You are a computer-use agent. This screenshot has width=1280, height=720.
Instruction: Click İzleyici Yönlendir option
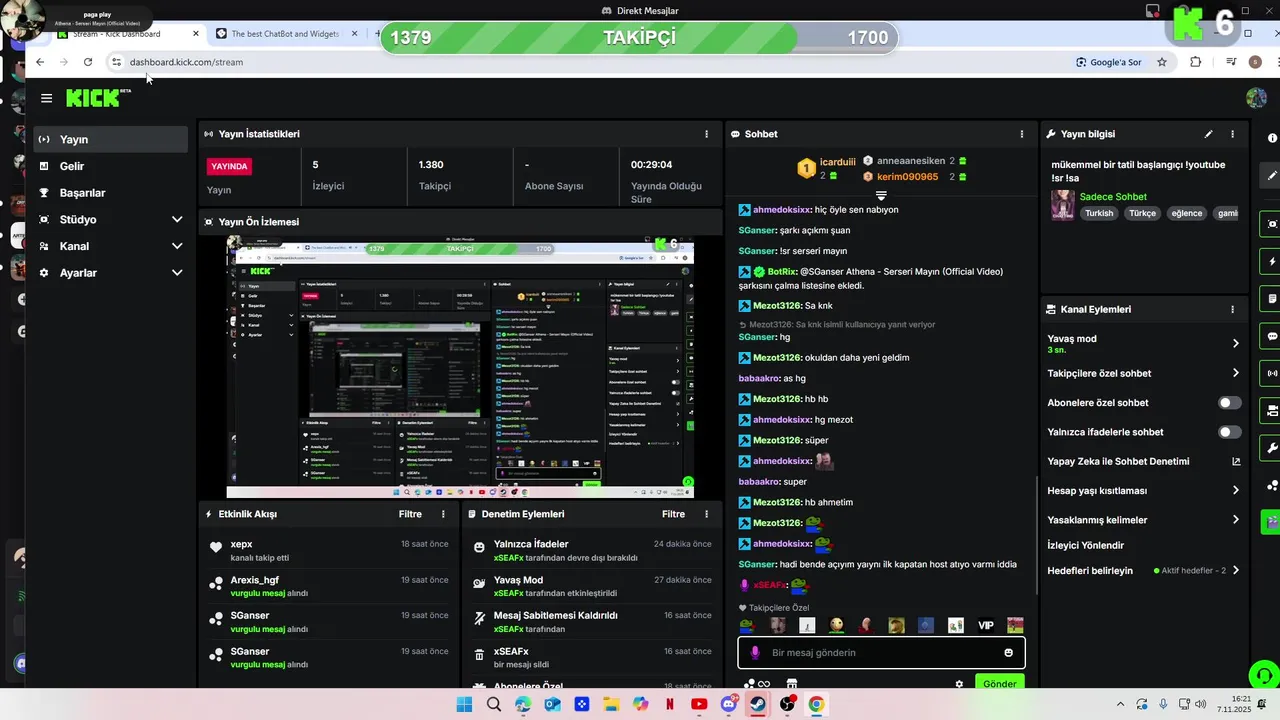click(1085, 545)
